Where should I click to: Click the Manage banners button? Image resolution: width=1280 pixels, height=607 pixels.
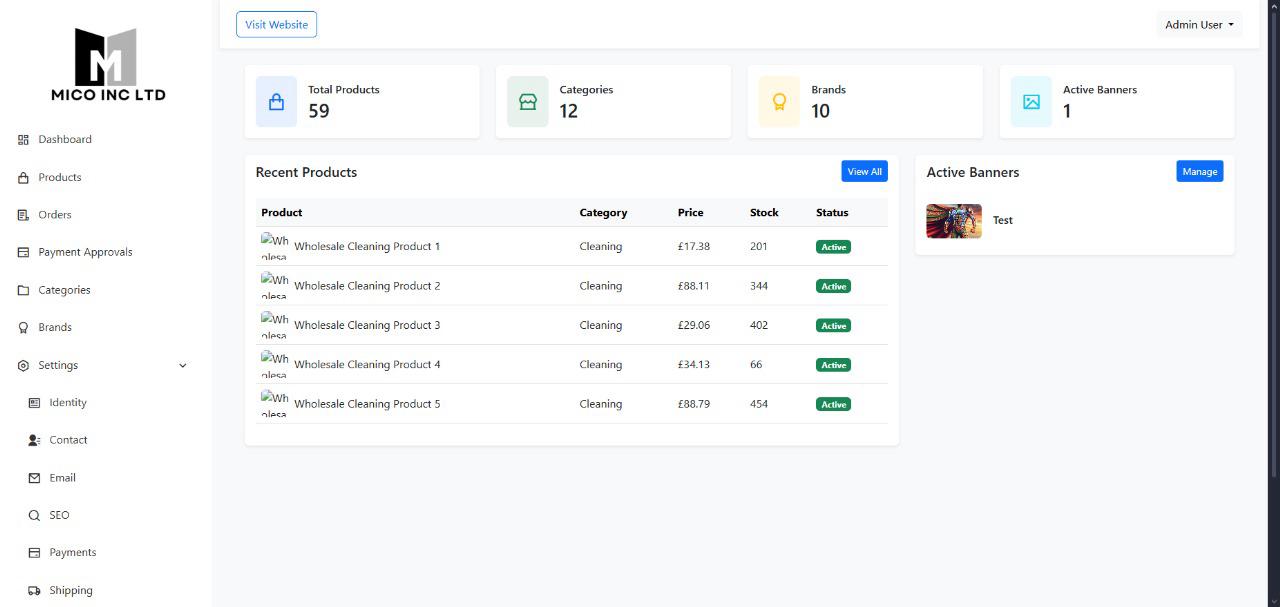point(1199,172)
